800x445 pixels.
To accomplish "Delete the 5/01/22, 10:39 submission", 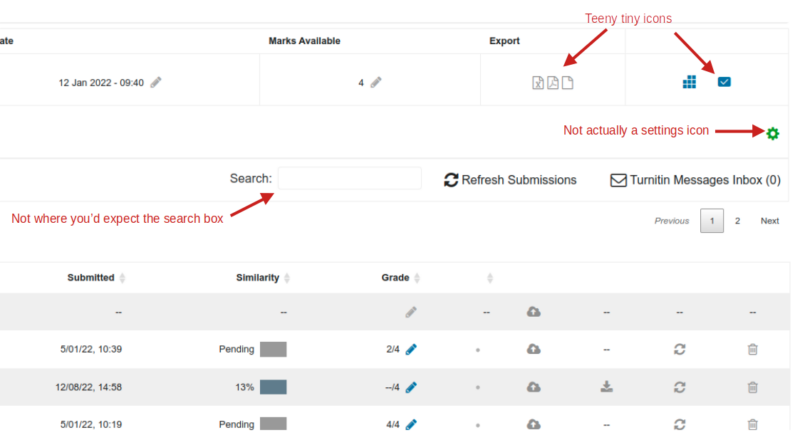I will 753,350.
